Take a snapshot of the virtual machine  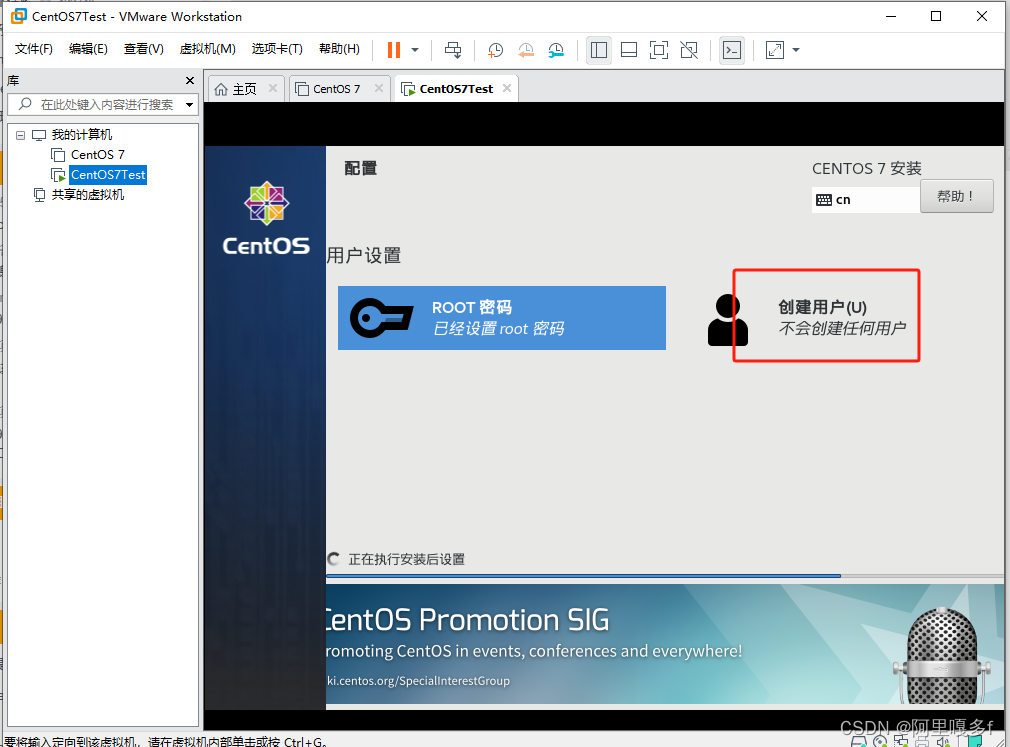494,50
